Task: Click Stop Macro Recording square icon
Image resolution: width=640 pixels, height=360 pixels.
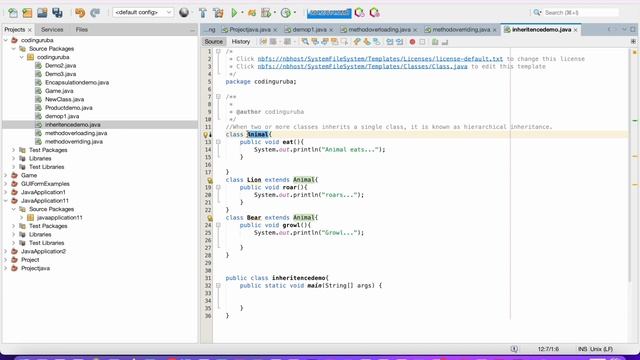Action: (x=422, y=42)
